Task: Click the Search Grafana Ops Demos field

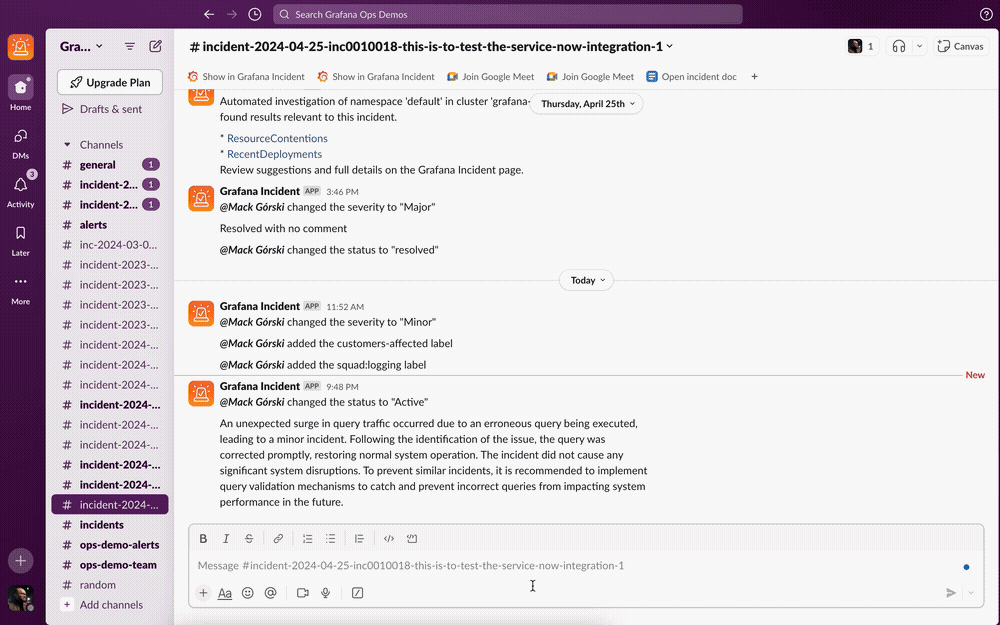Action: [508, 14]
